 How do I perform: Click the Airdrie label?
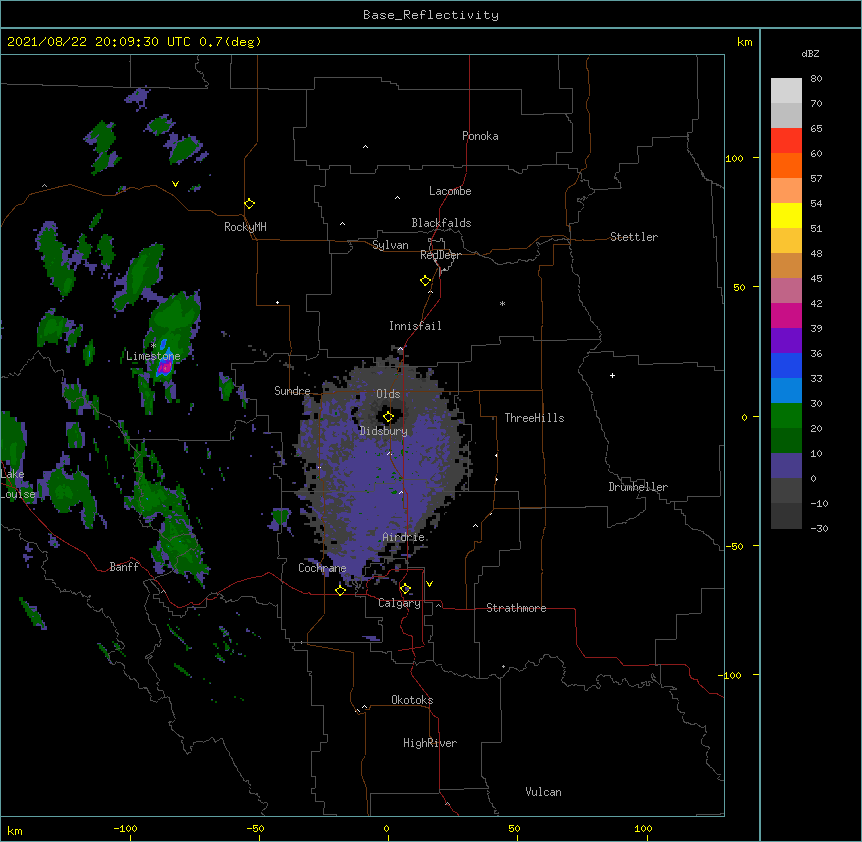point(404,537)
